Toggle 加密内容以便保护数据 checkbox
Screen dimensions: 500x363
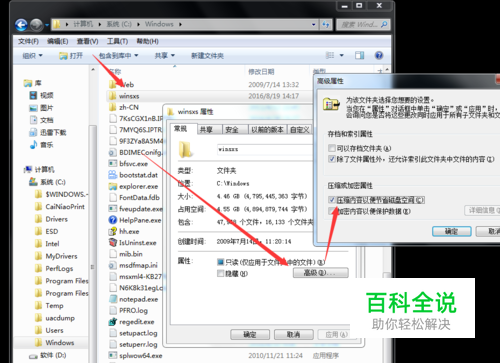(x=332, y=211)
